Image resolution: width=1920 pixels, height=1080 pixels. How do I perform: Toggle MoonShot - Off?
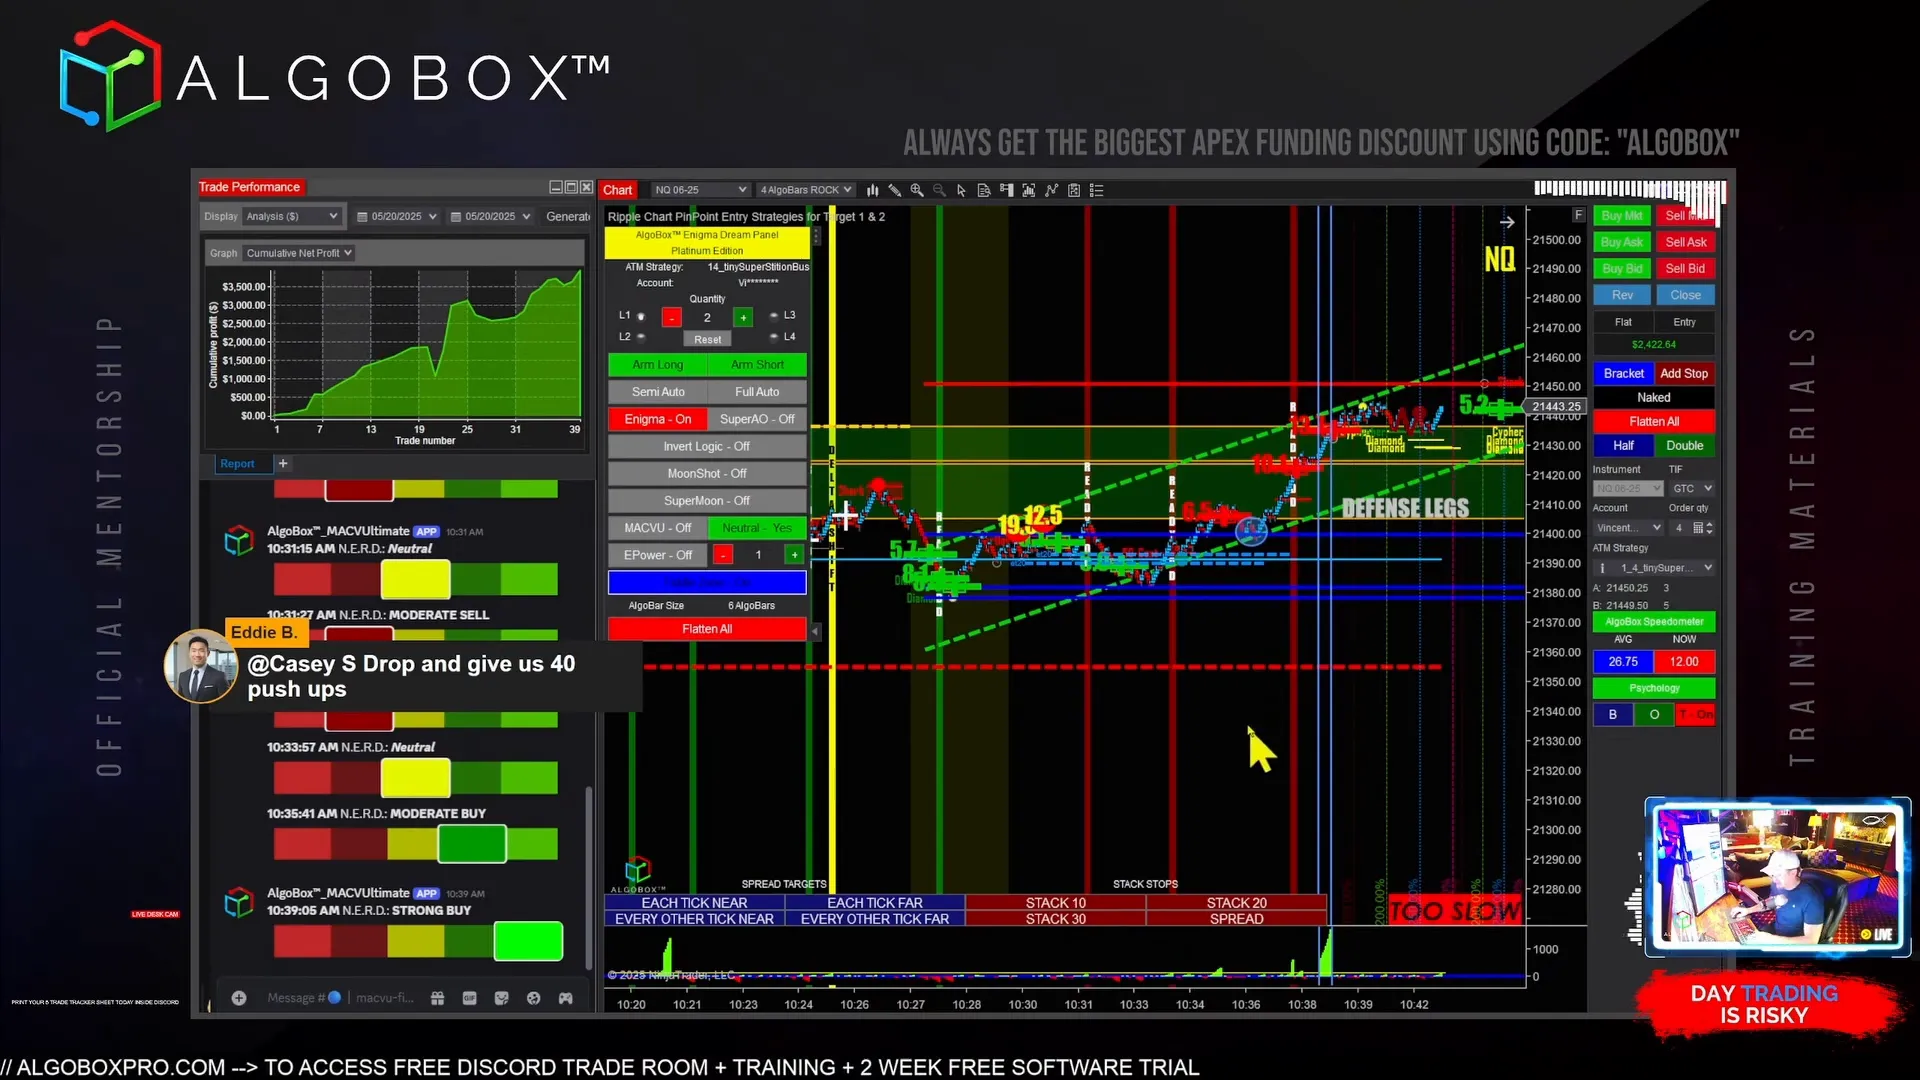707,473
